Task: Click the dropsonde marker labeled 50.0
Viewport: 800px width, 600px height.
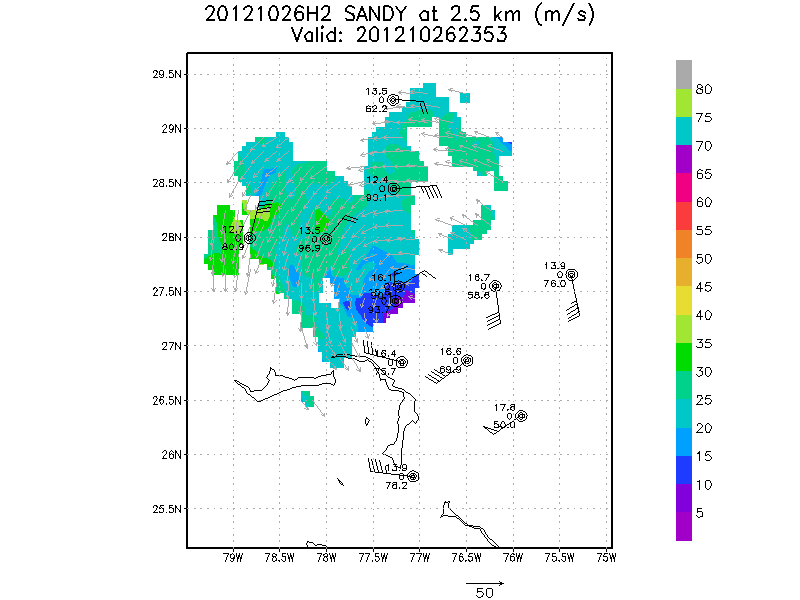Action: [x=521, y=416]
